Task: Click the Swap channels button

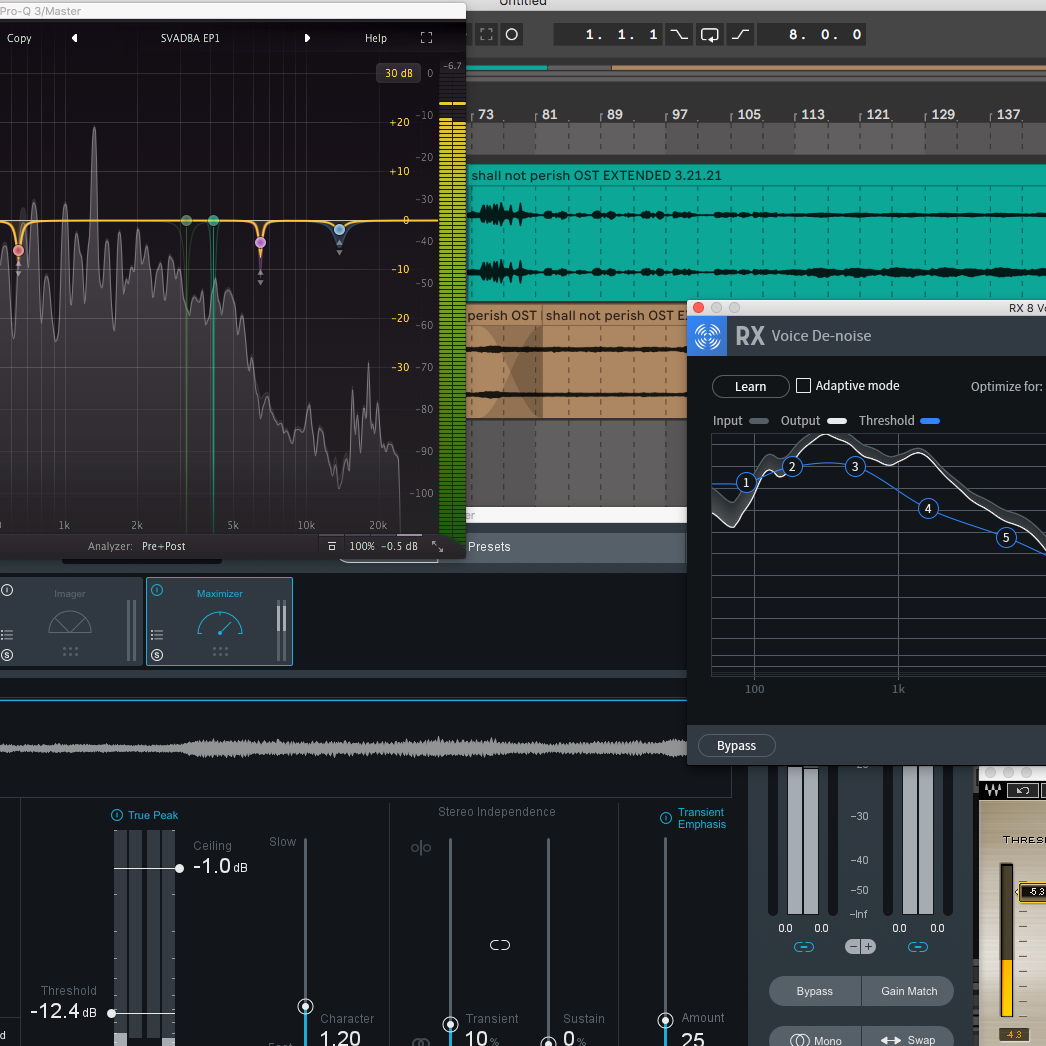Action: (x=909, y=1039)
